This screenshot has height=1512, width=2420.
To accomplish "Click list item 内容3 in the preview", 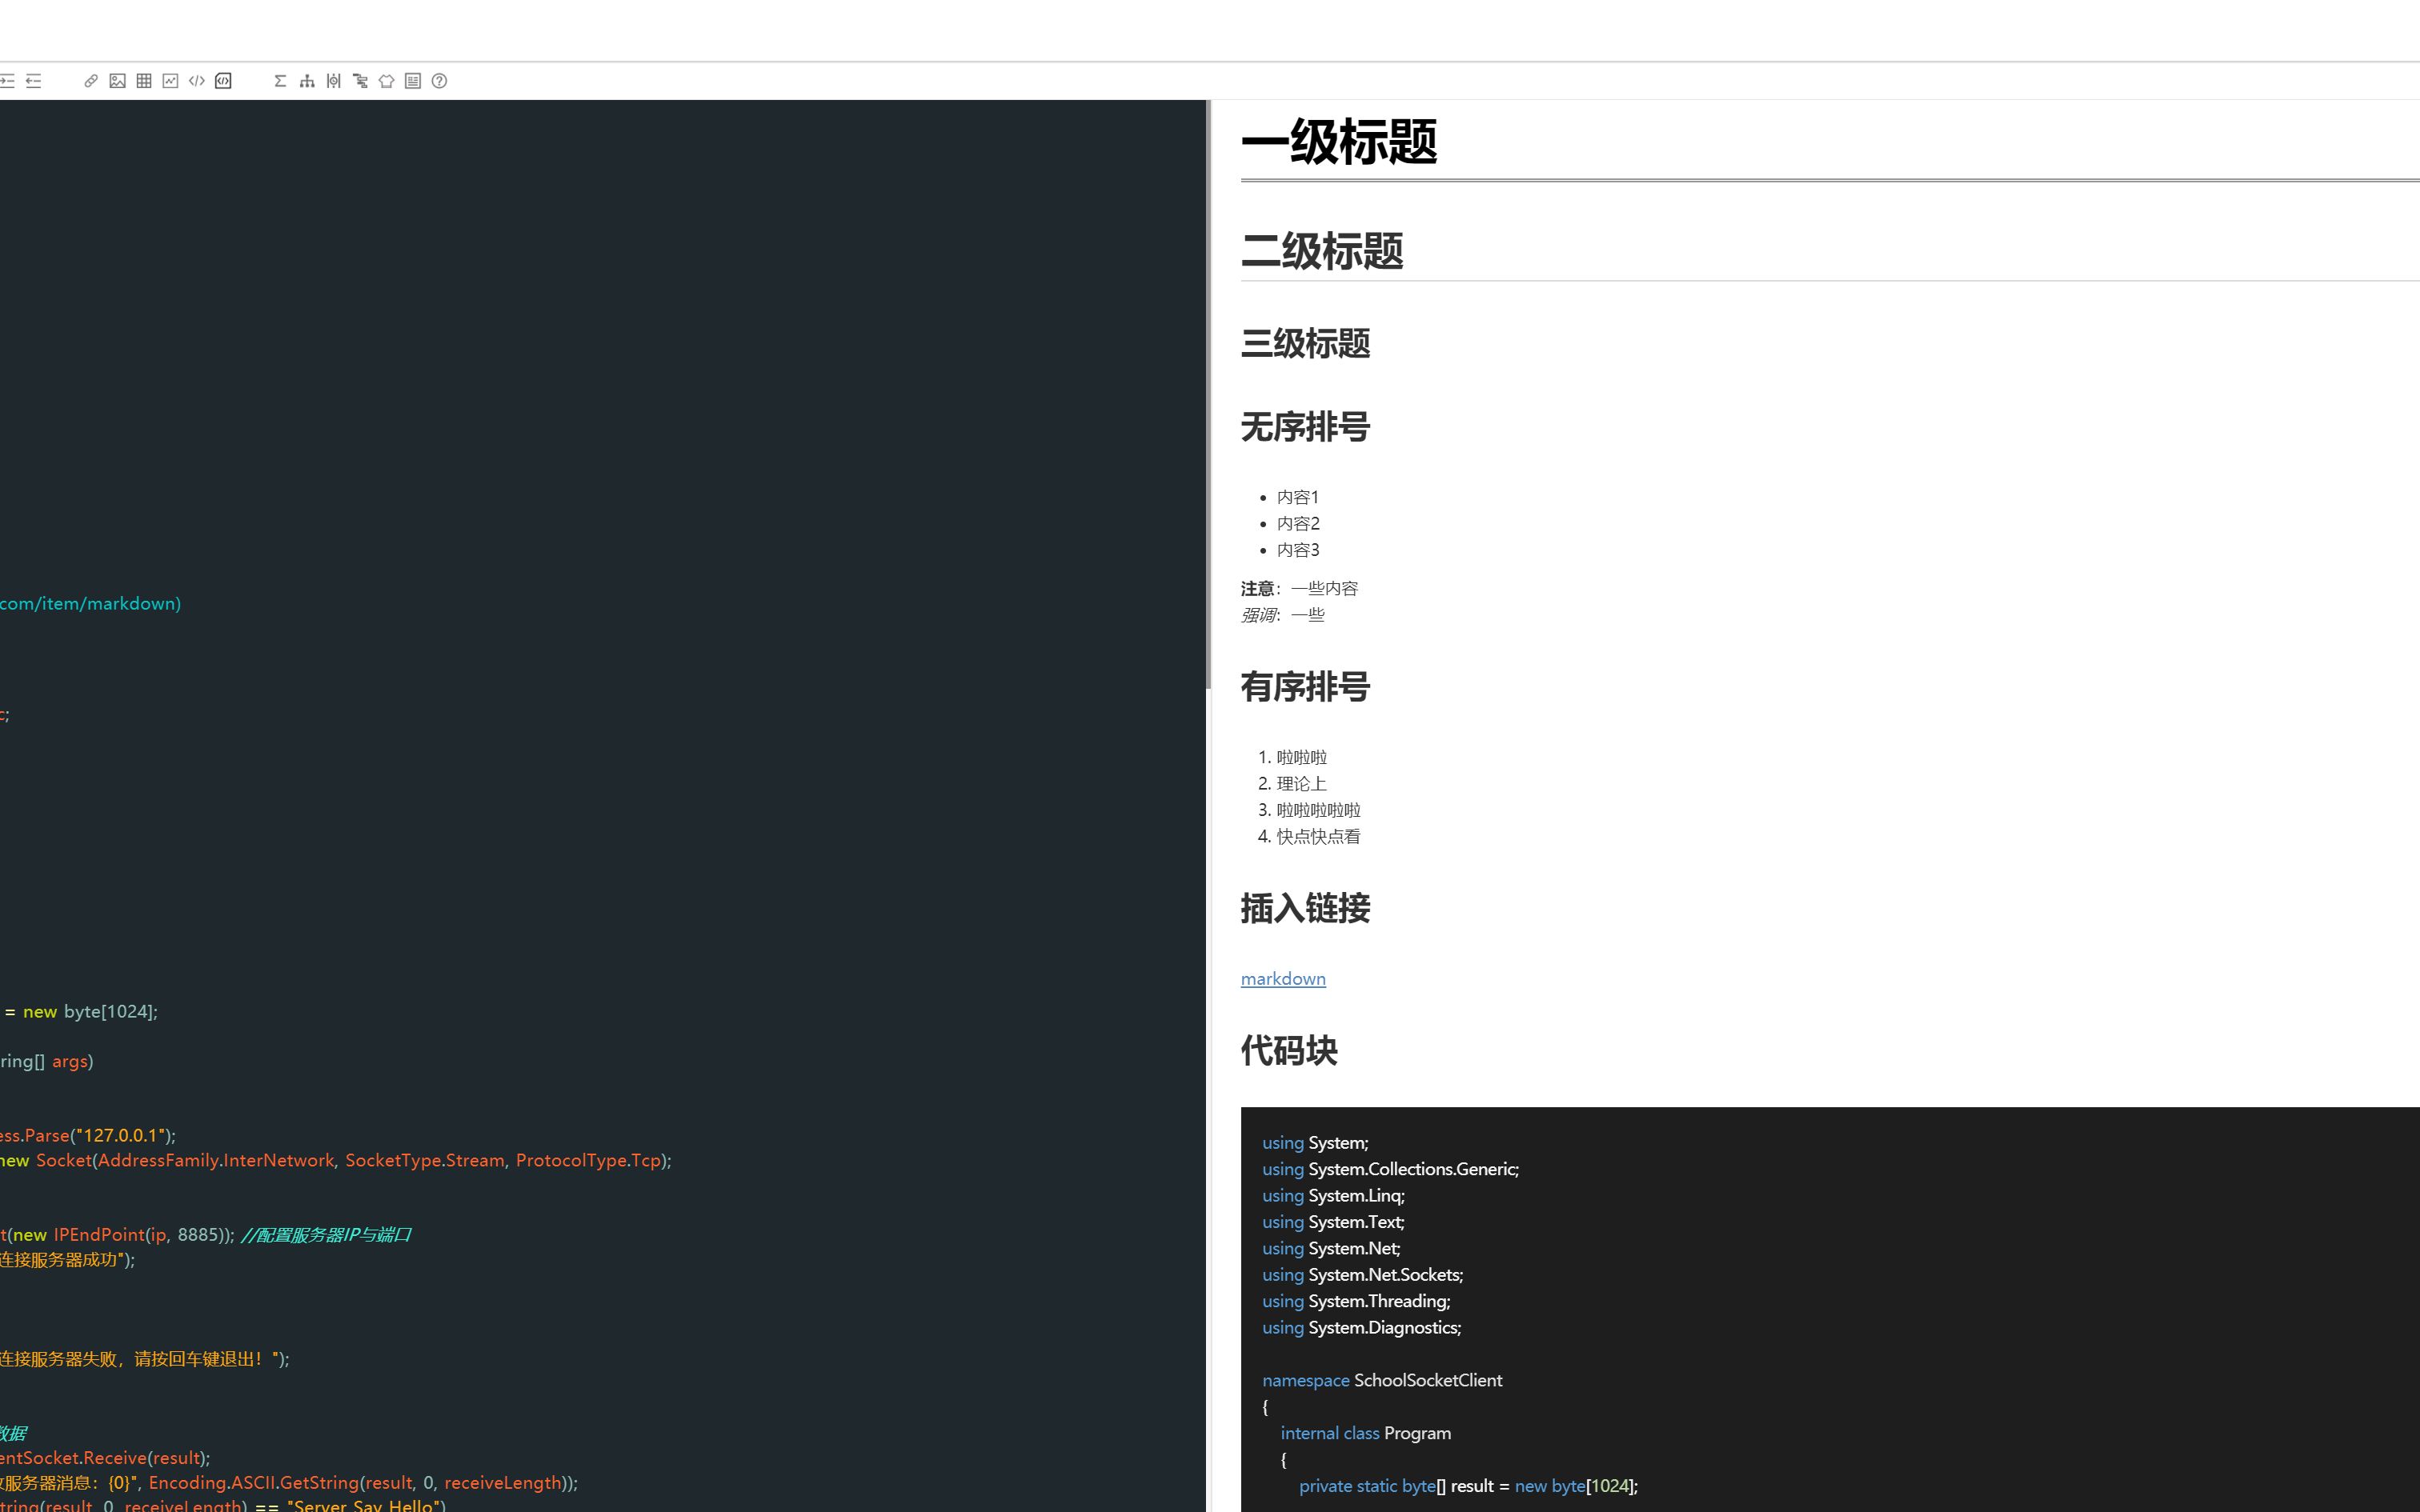I will pyautogui.click(x=1298, y=550).
